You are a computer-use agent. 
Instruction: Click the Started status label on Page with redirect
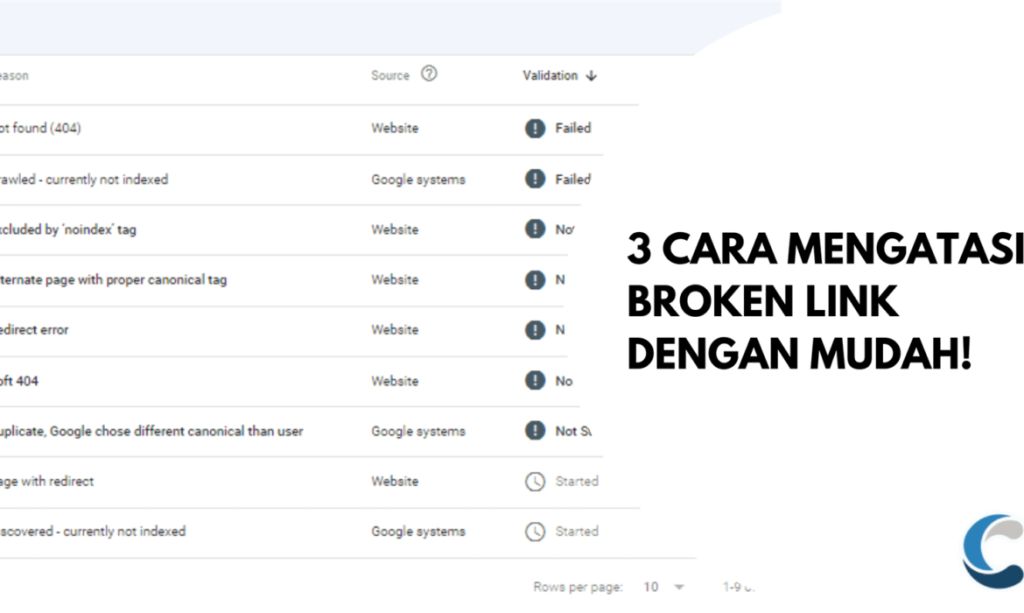click(578, 481)
